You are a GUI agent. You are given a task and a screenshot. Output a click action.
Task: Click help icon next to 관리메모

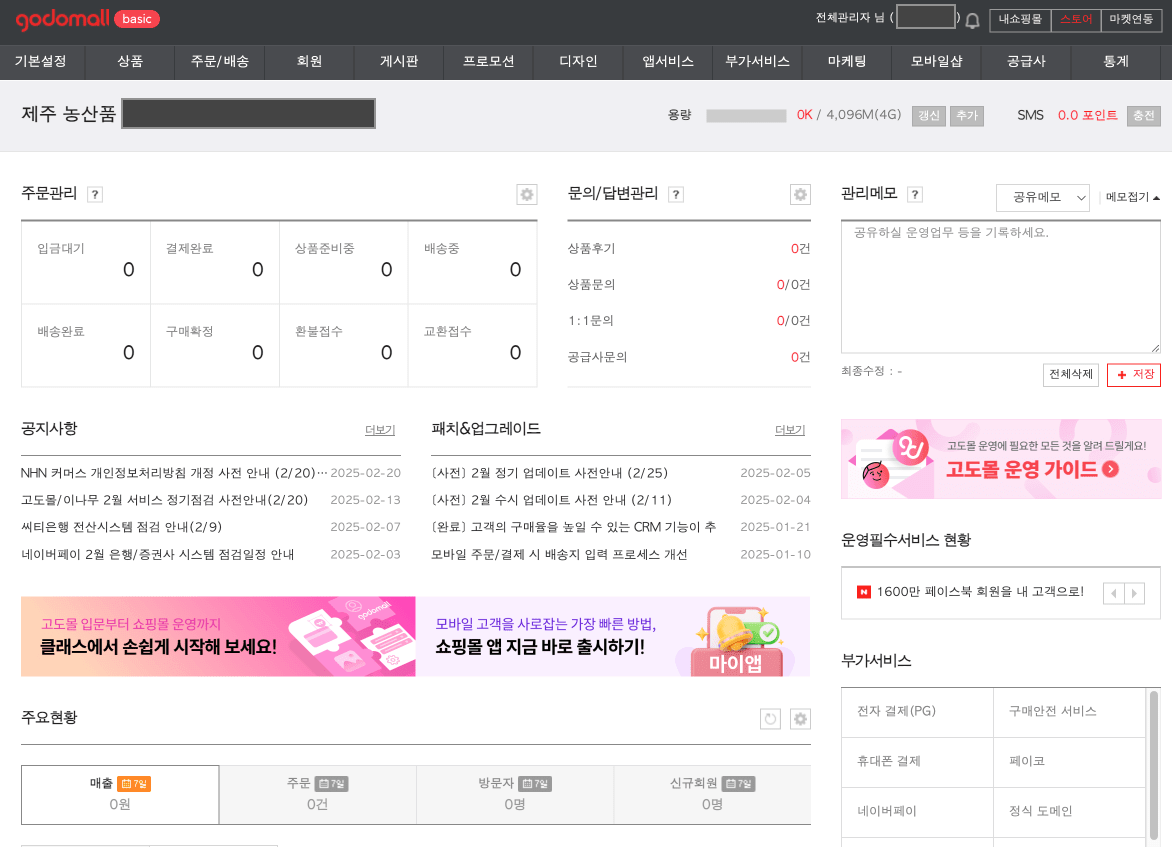(914, 194)
